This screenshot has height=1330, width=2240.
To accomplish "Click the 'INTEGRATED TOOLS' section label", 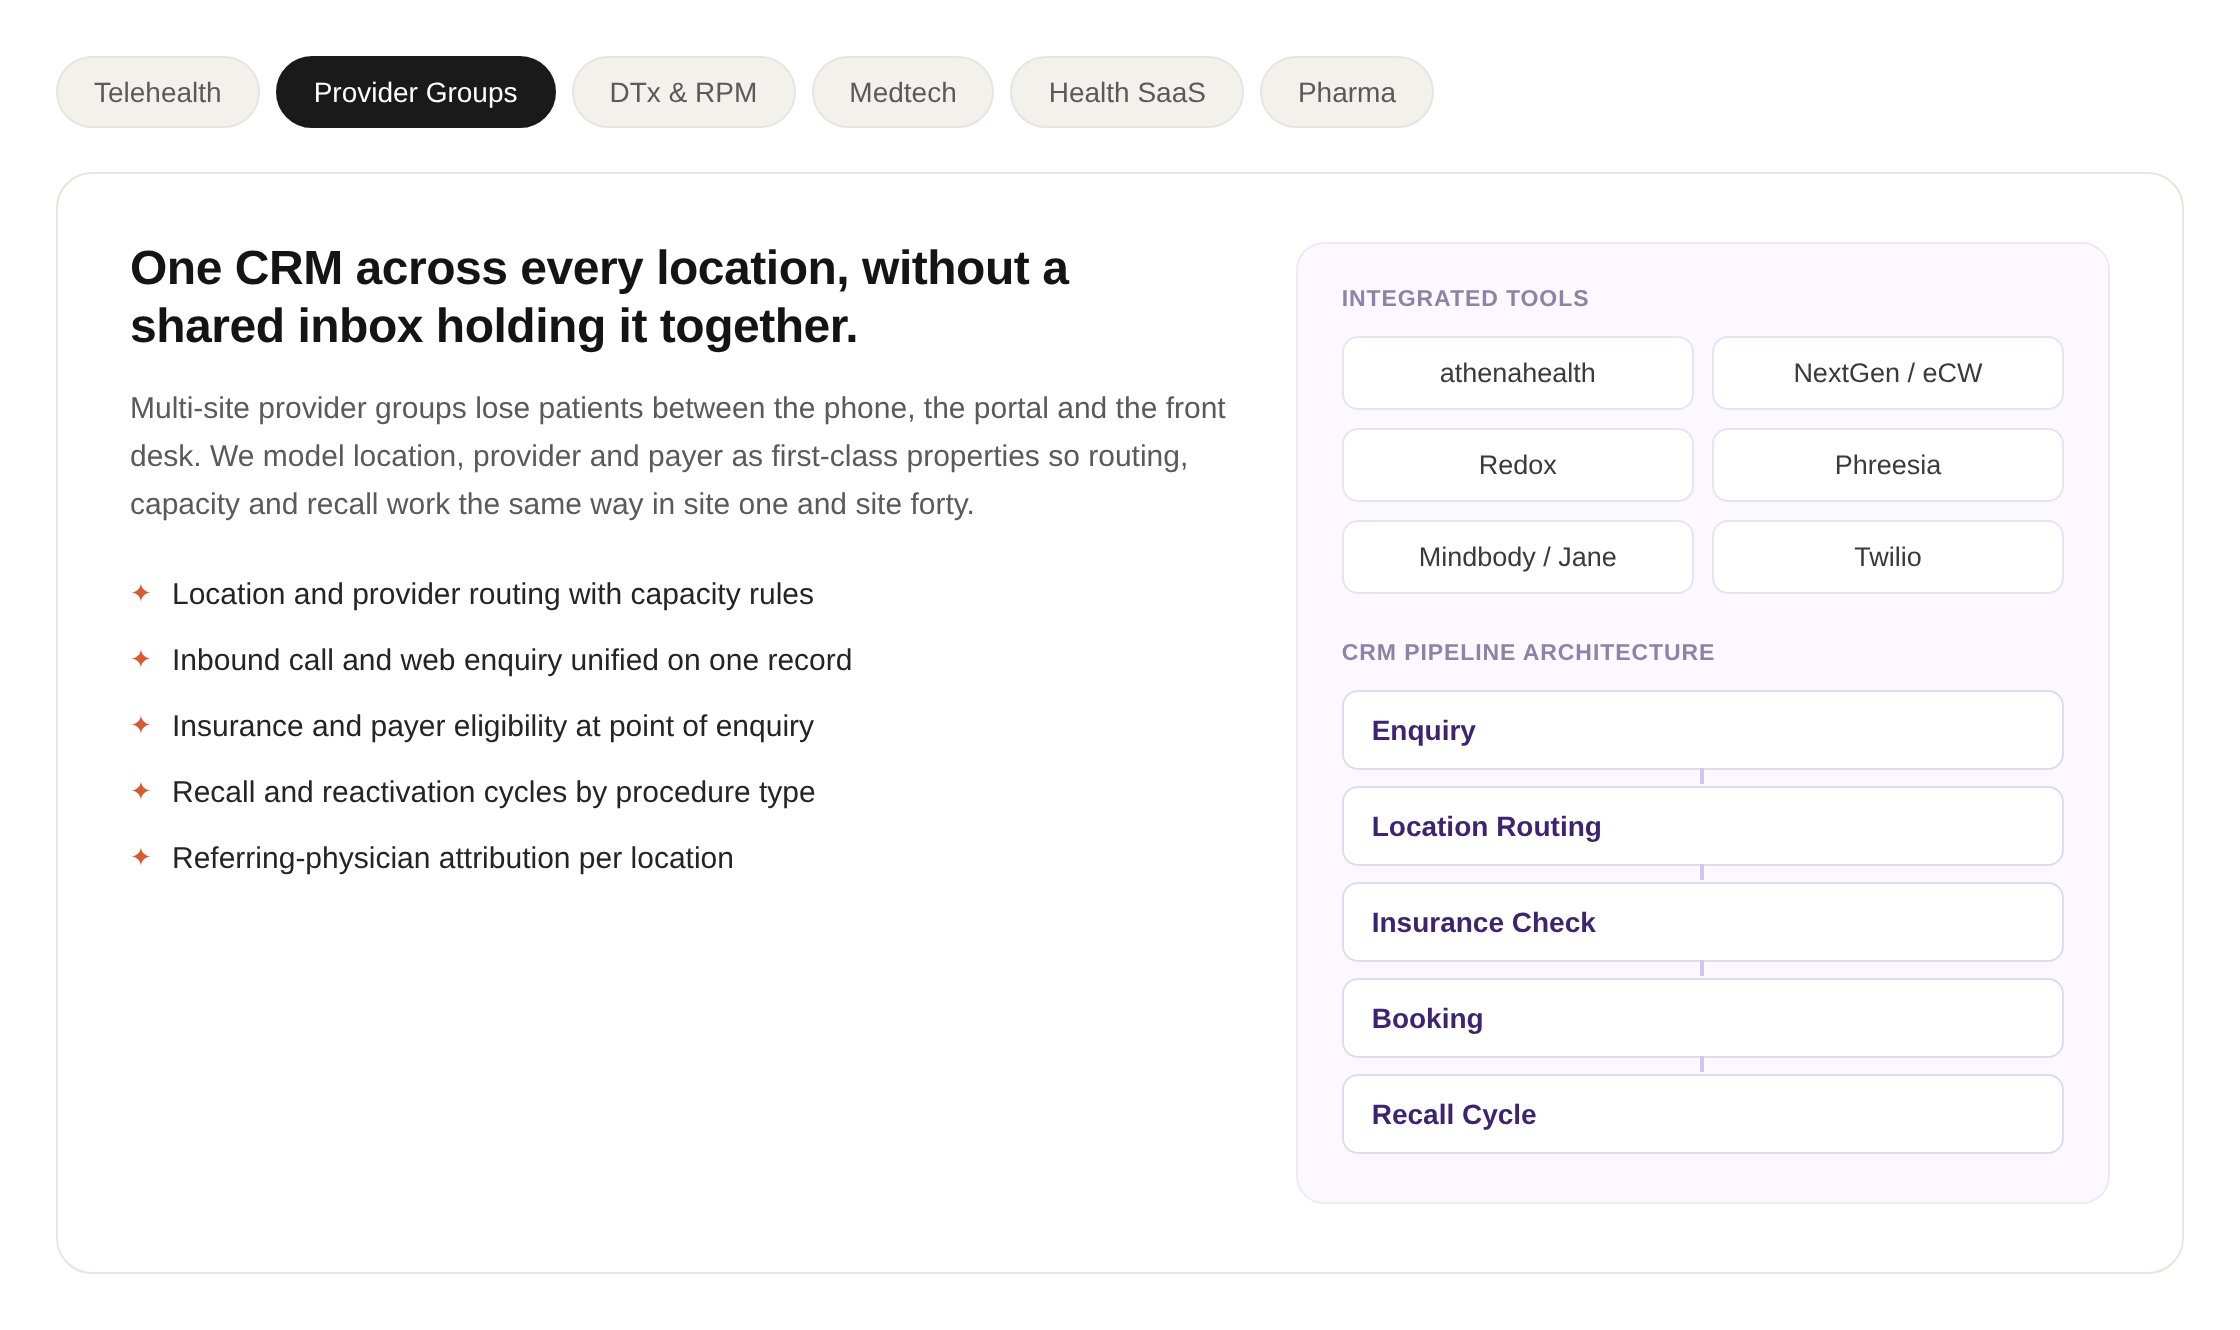I will 1465,298.
